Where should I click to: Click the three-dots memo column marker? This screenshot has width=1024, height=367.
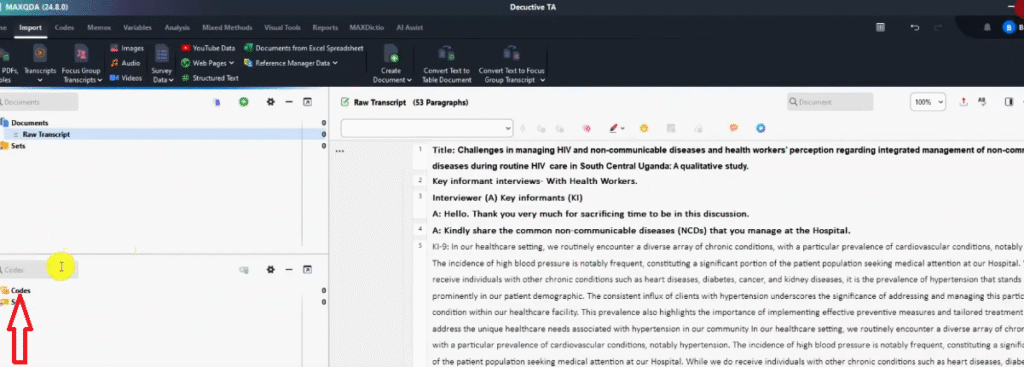point(340,151)
